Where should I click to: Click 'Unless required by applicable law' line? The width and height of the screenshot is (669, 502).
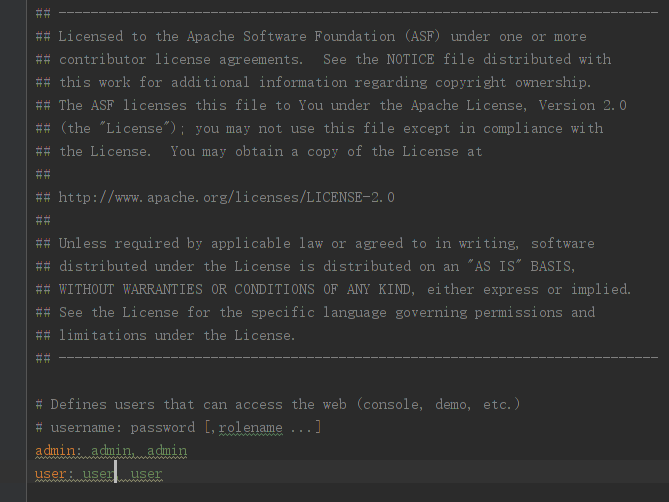click(x=315, y=244)
